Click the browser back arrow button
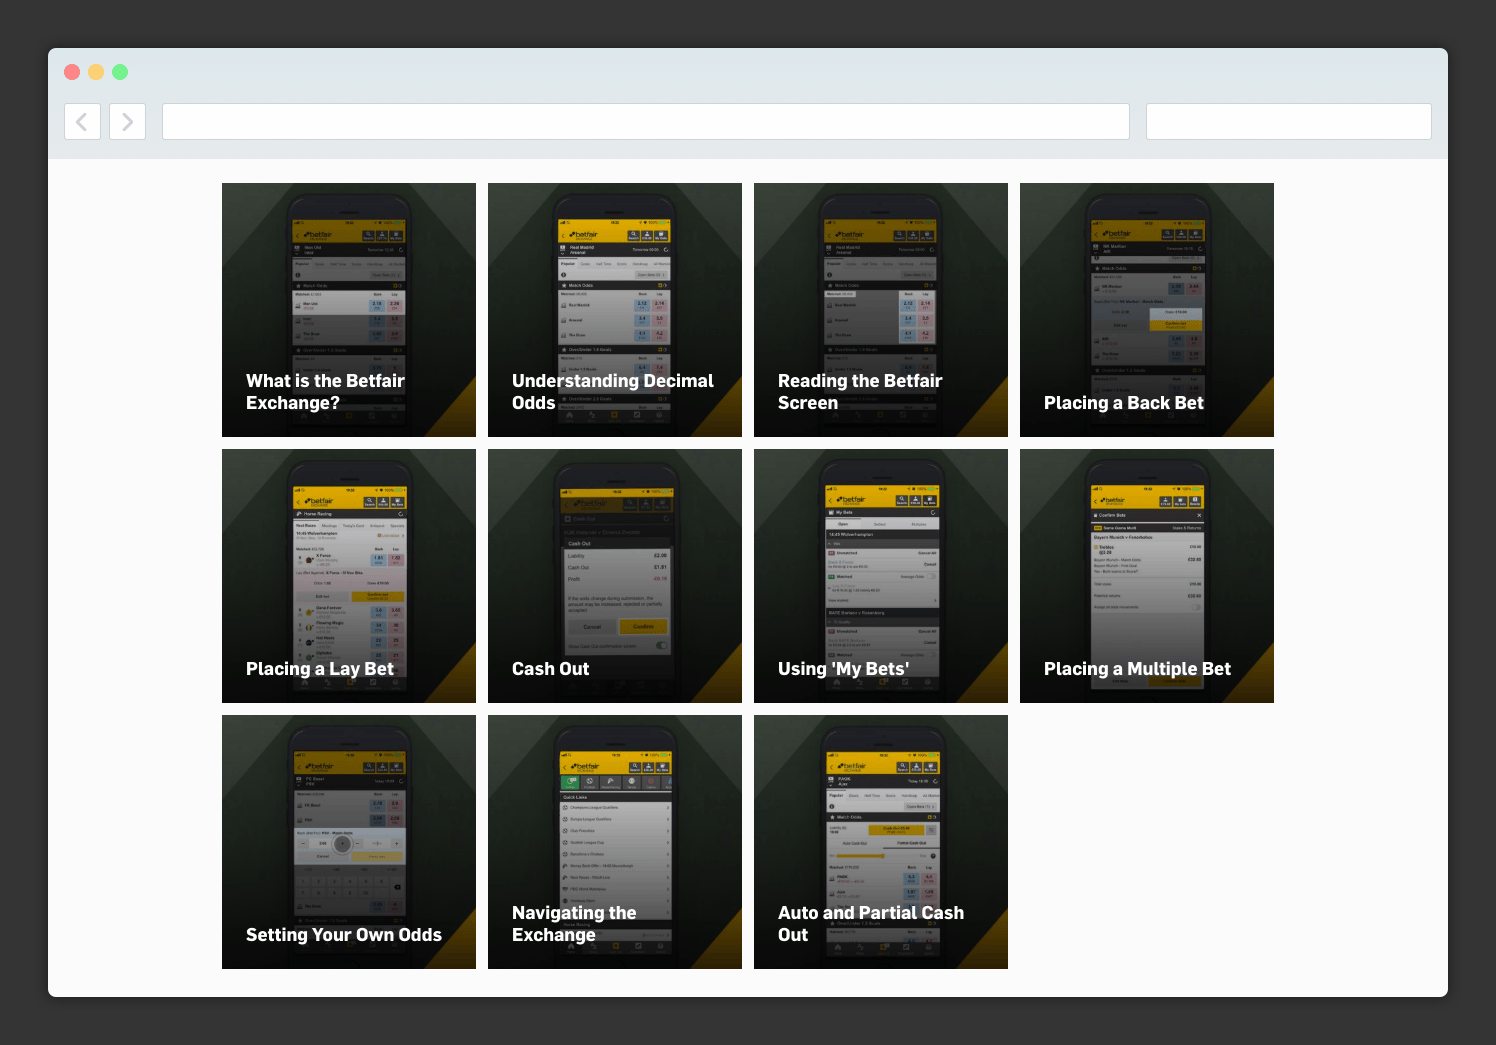1496x1045 pixels. click(x=82, y=122)
